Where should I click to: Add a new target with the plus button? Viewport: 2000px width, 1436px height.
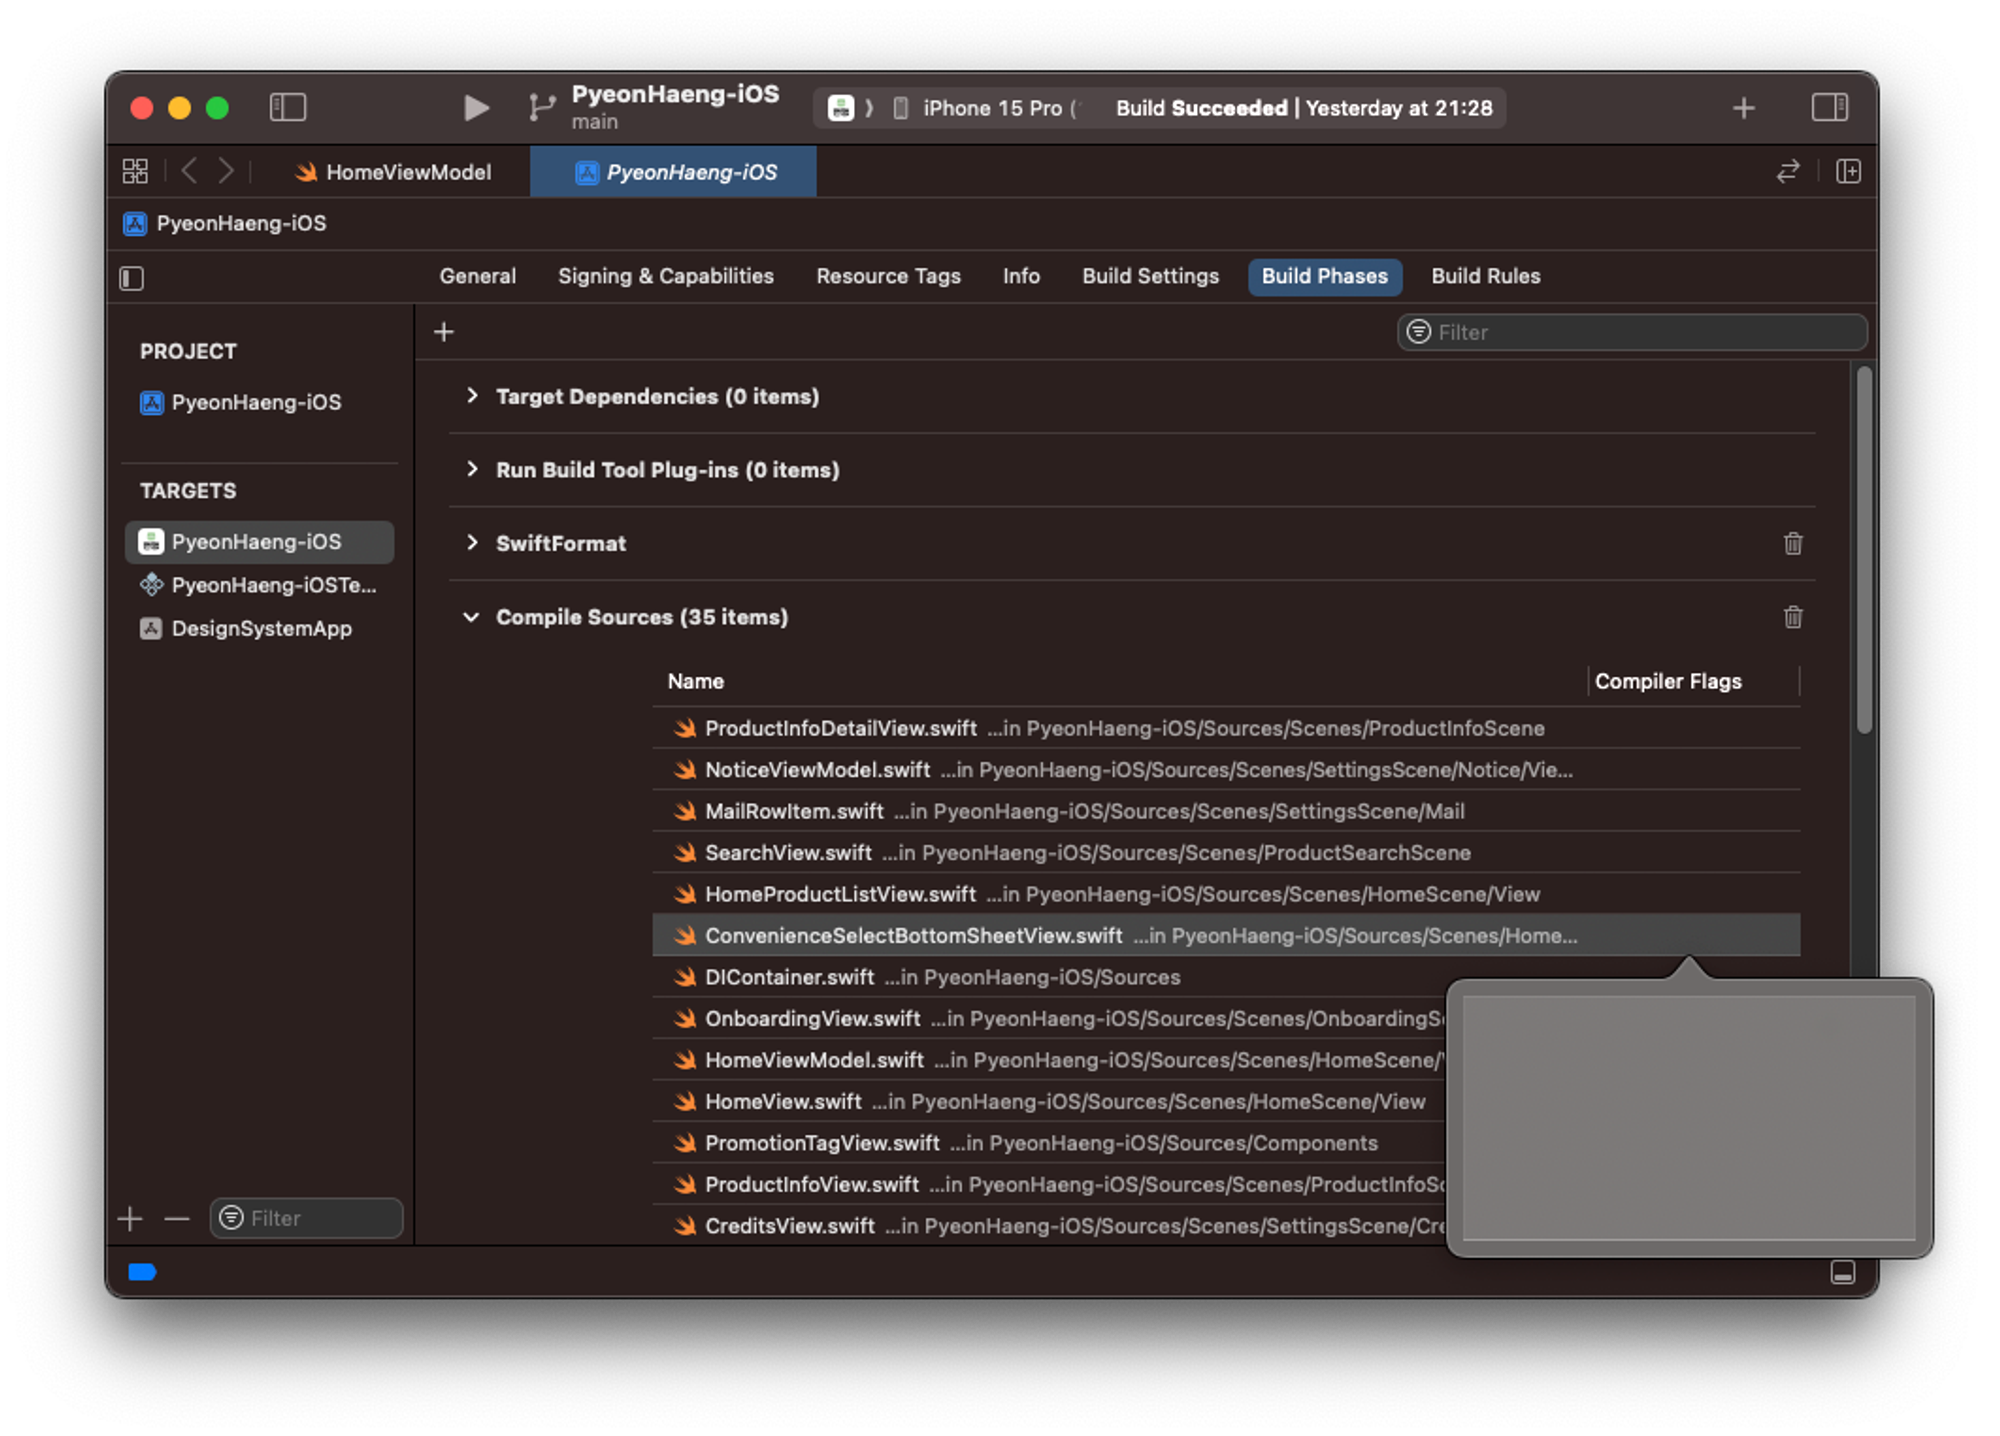pyautogui.click(x=130, y=1218)
